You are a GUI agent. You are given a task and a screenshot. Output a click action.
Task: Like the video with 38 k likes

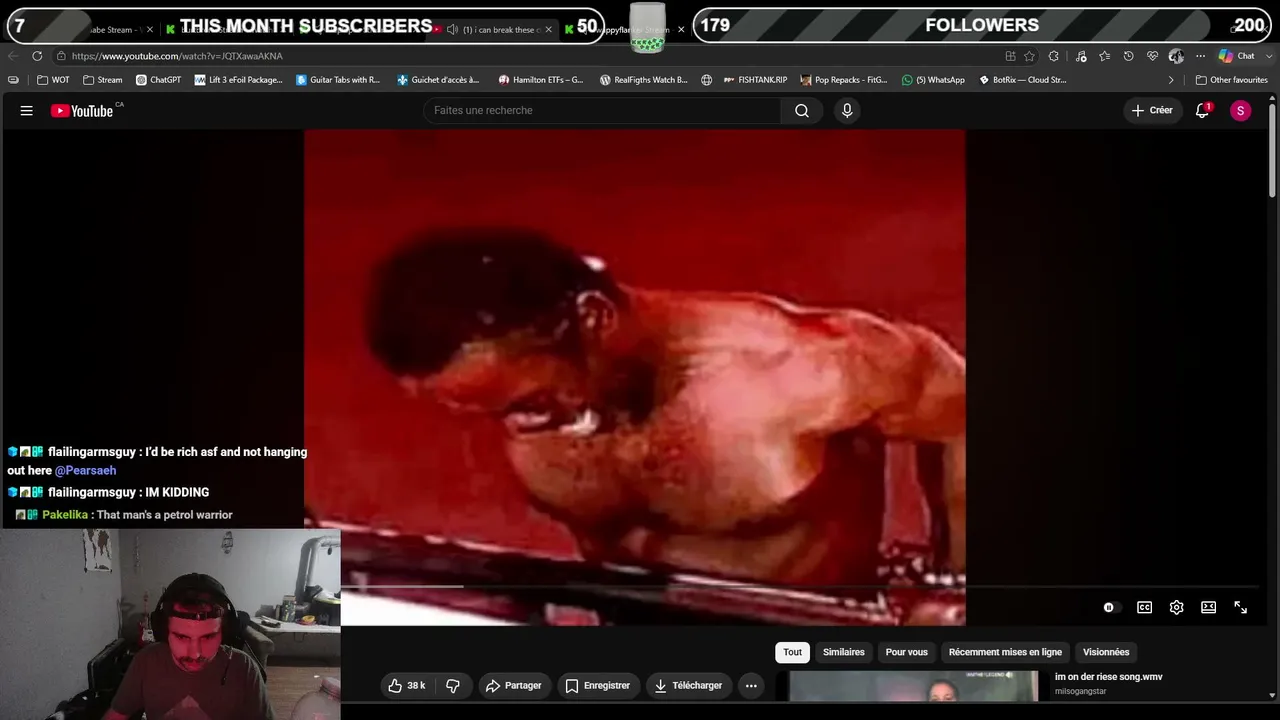[x=407, y=685]
